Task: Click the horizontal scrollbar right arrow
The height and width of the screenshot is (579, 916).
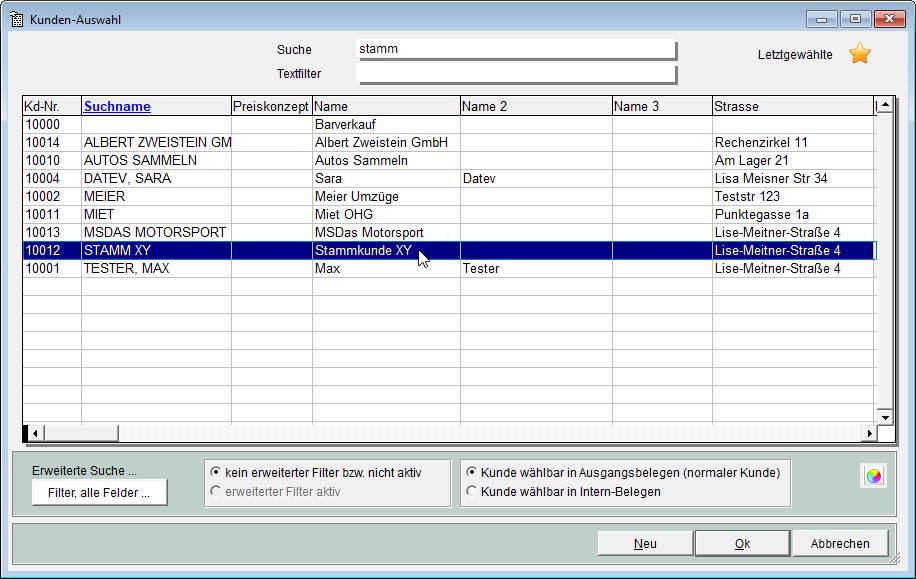Action: tap(869, 434)
